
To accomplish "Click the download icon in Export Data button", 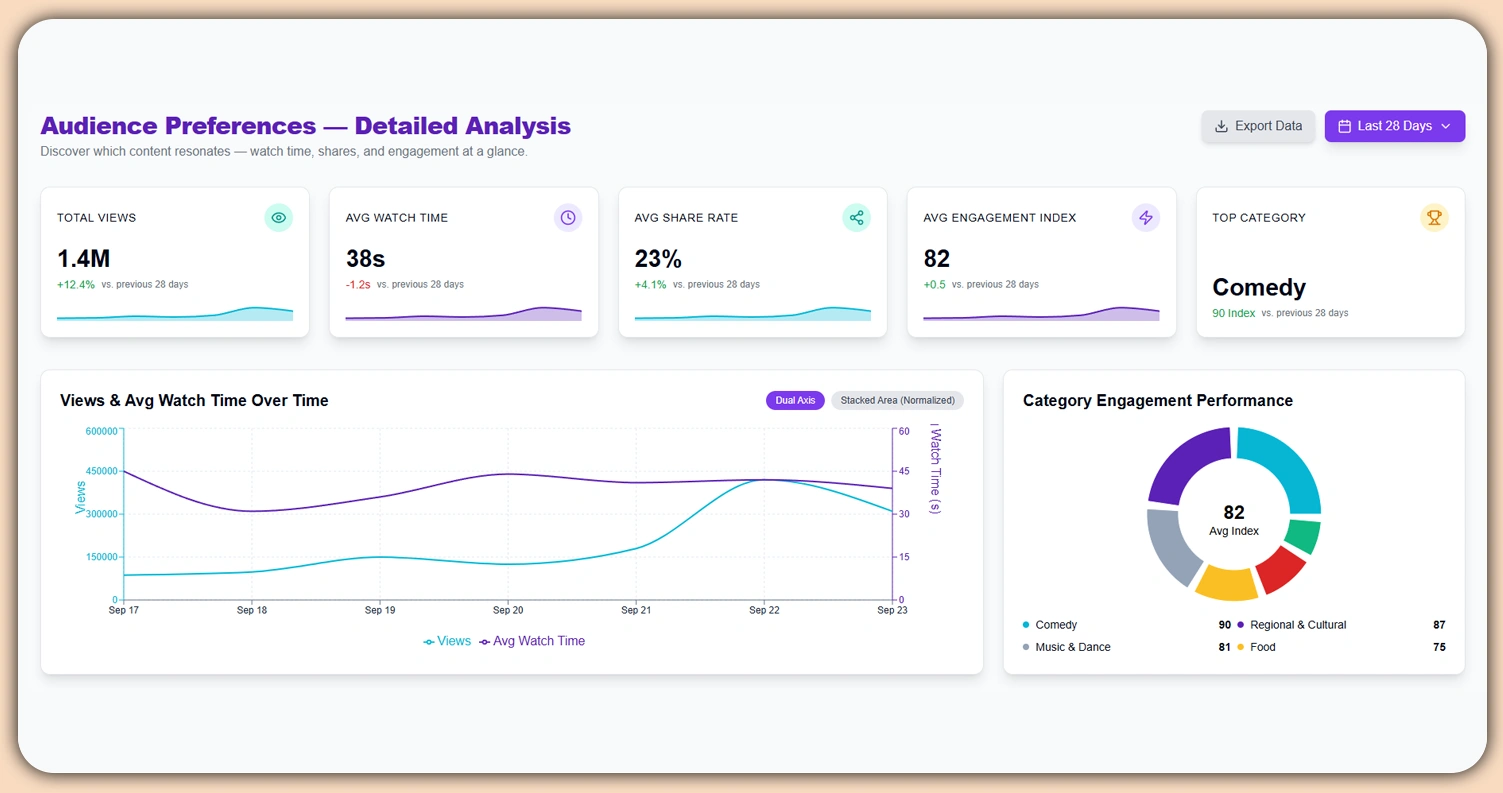I will click(1220, 126).
